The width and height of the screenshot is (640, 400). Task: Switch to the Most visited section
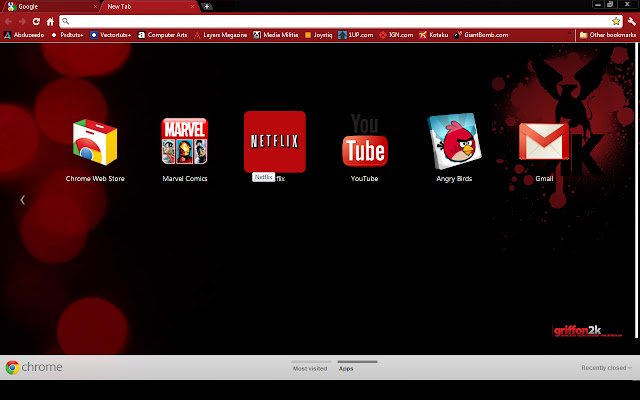[310, 368]
